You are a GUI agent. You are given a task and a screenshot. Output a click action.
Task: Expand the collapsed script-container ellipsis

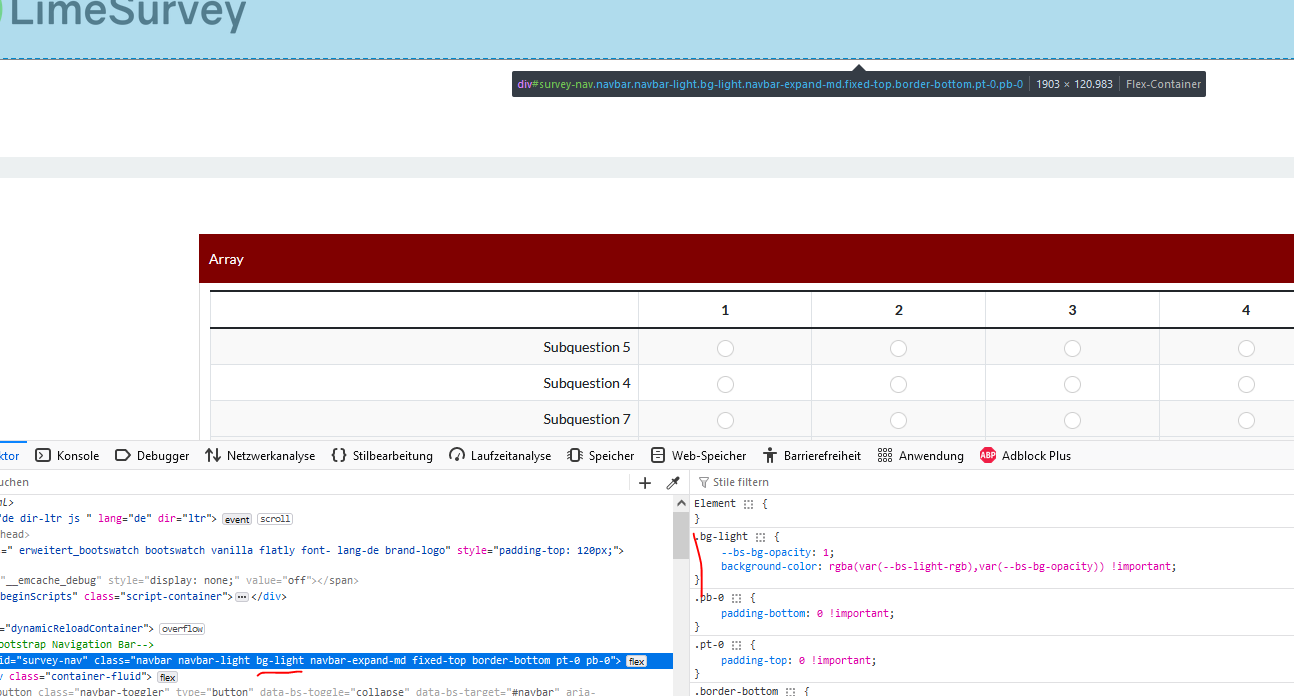[241, 597]
